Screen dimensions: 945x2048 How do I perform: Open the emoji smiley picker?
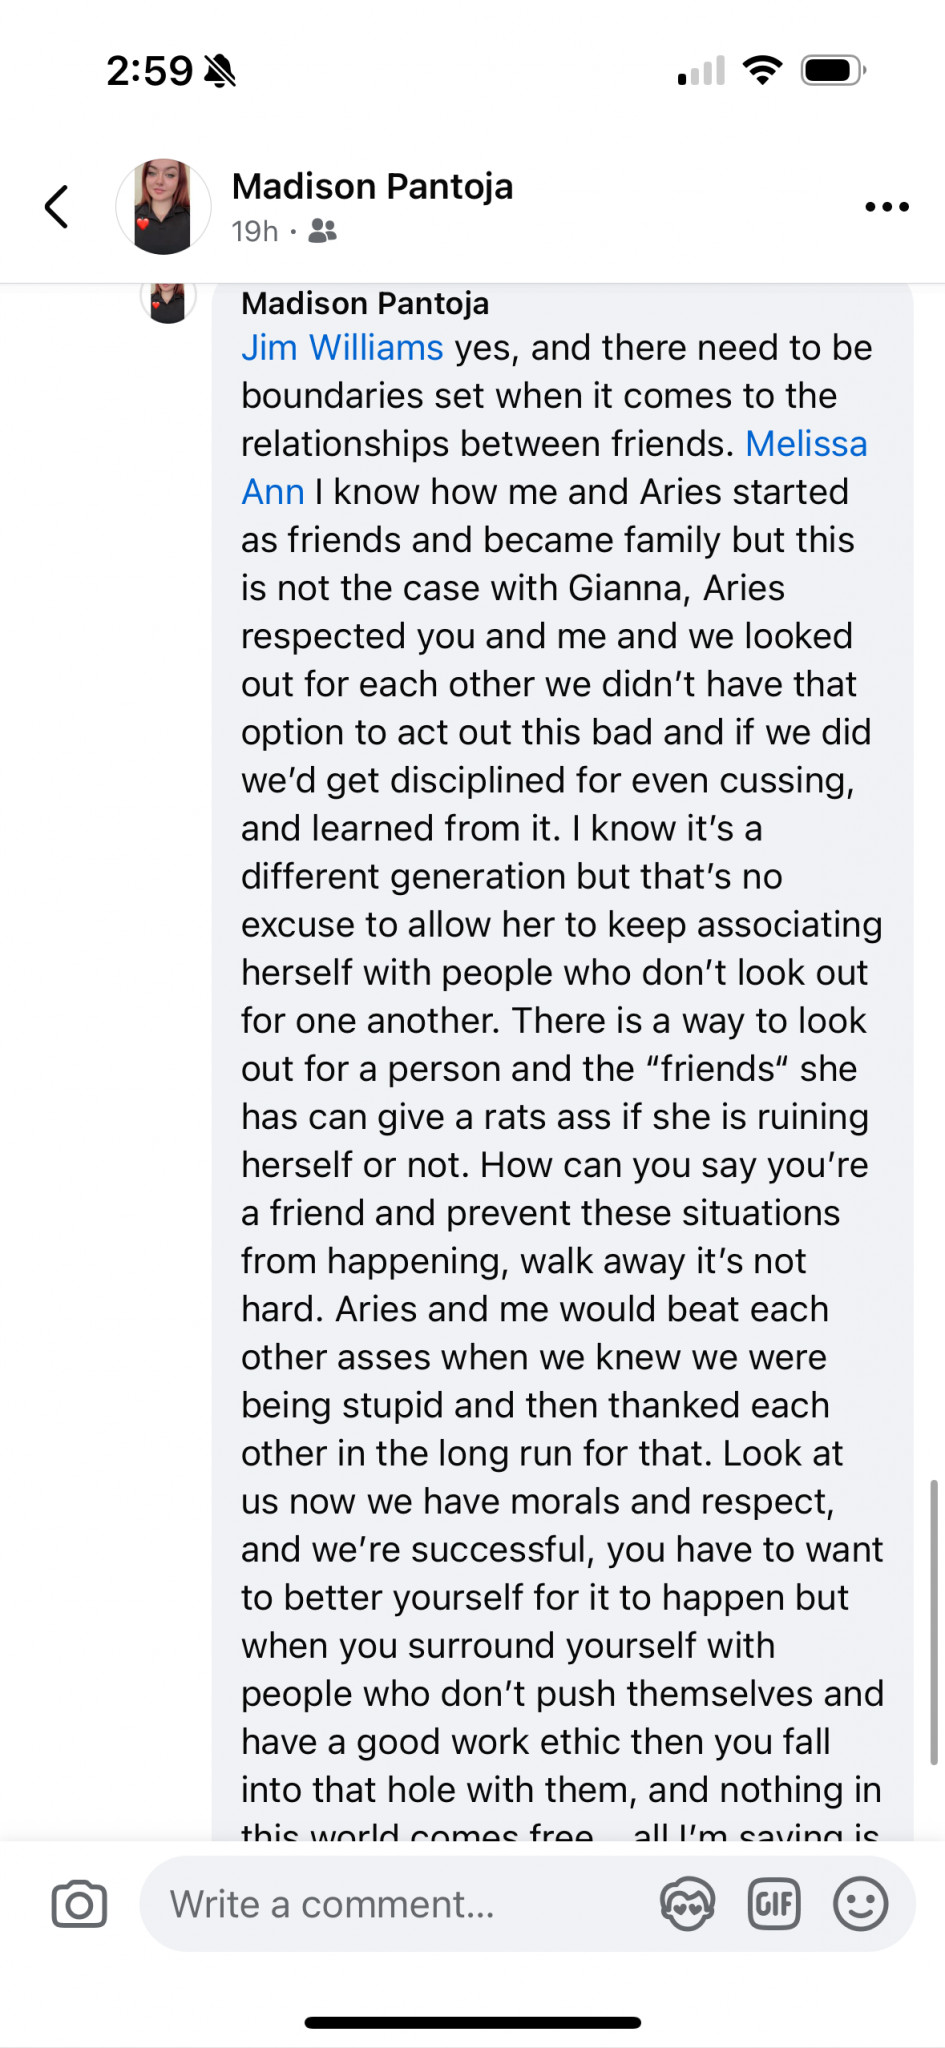[x=860, y=1904]
